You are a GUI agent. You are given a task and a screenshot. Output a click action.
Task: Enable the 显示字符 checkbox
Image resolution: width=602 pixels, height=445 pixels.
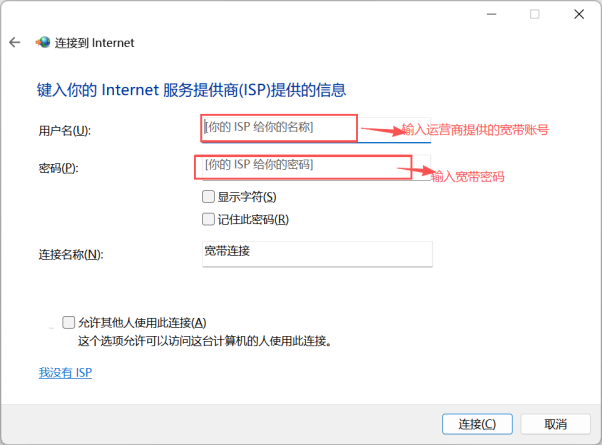[x=208, y=197]
